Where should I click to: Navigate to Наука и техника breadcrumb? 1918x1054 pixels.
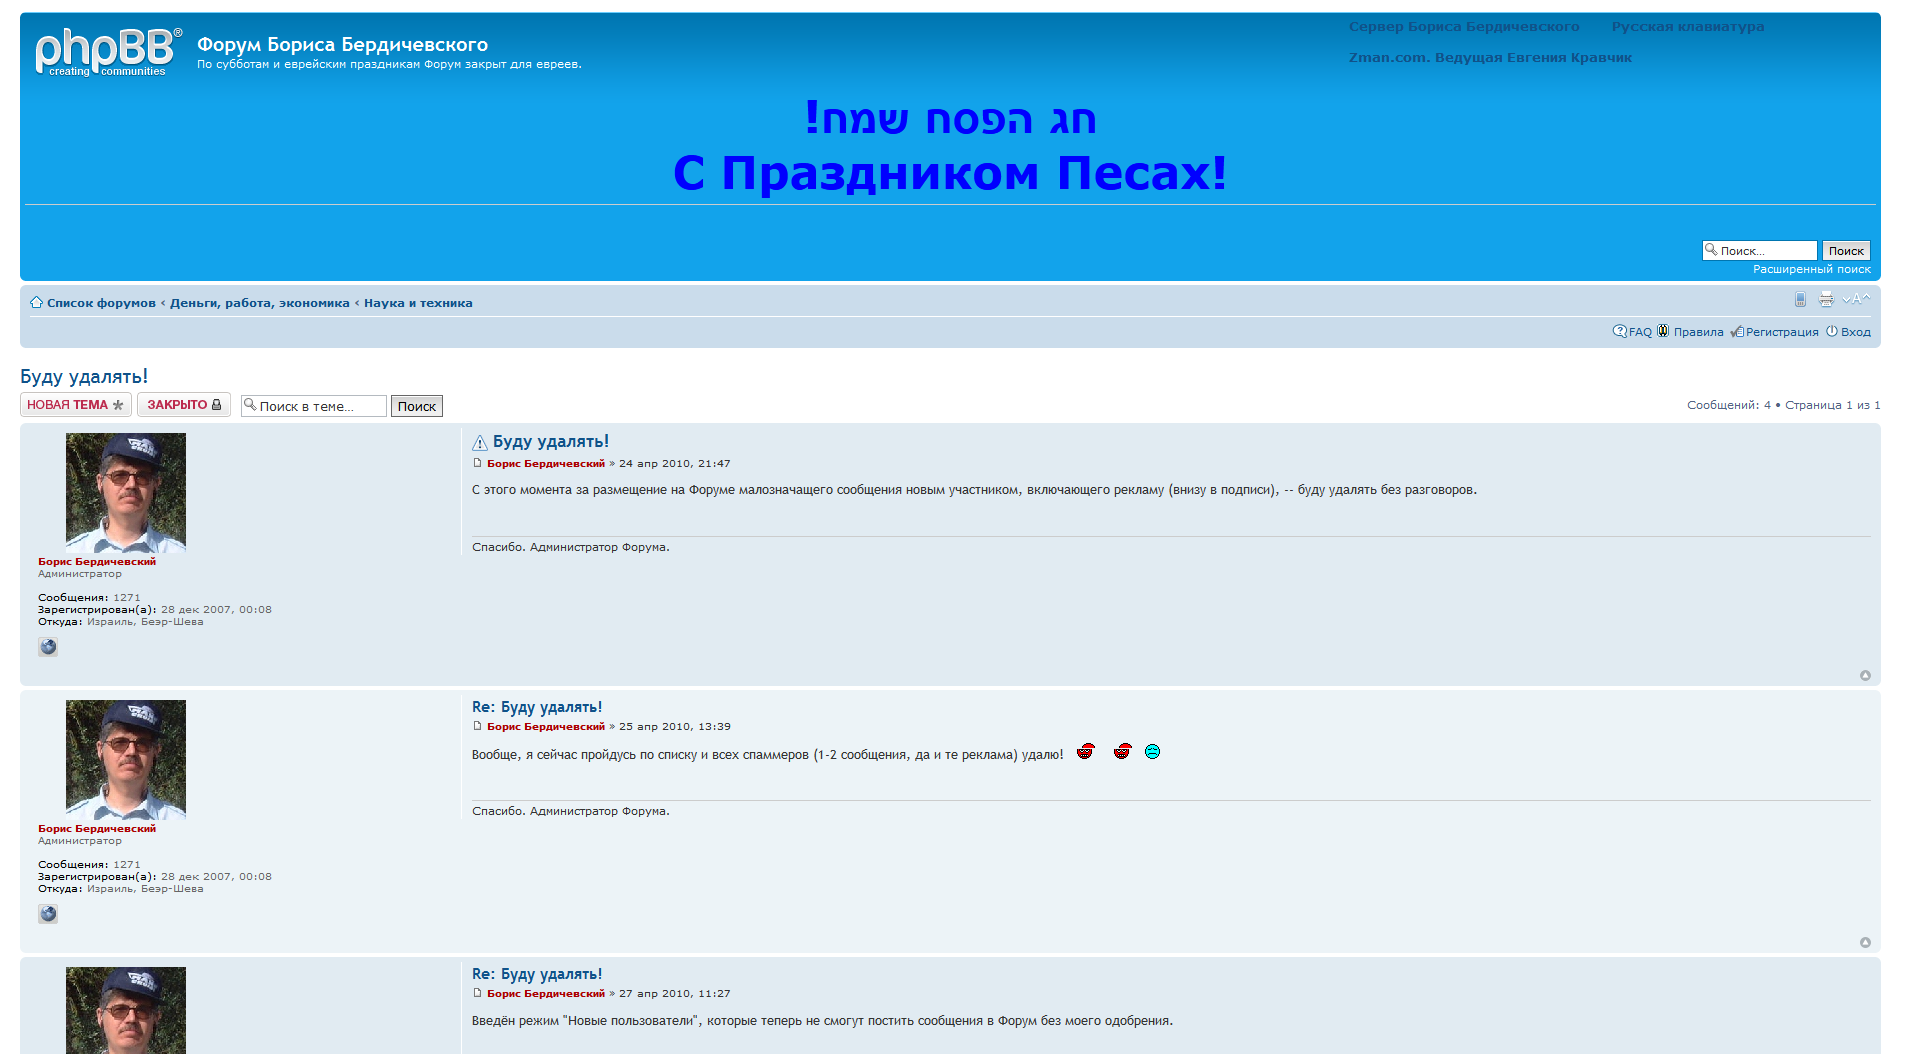(418, 303)
